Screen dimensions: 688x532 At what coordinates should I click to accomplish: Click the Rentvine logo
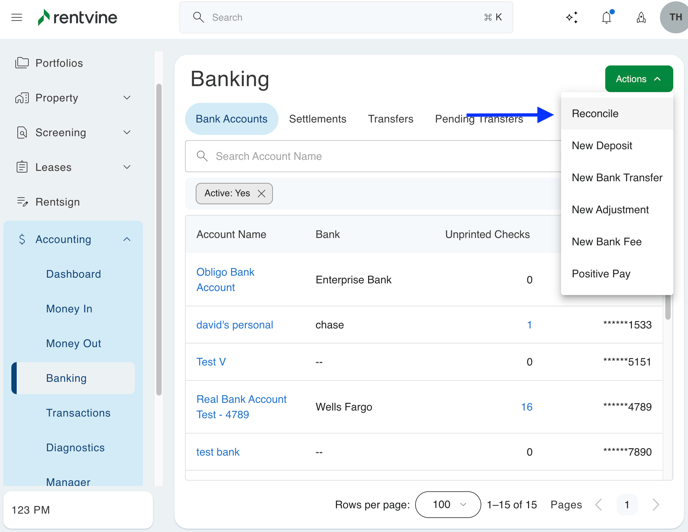click(78, 17)
